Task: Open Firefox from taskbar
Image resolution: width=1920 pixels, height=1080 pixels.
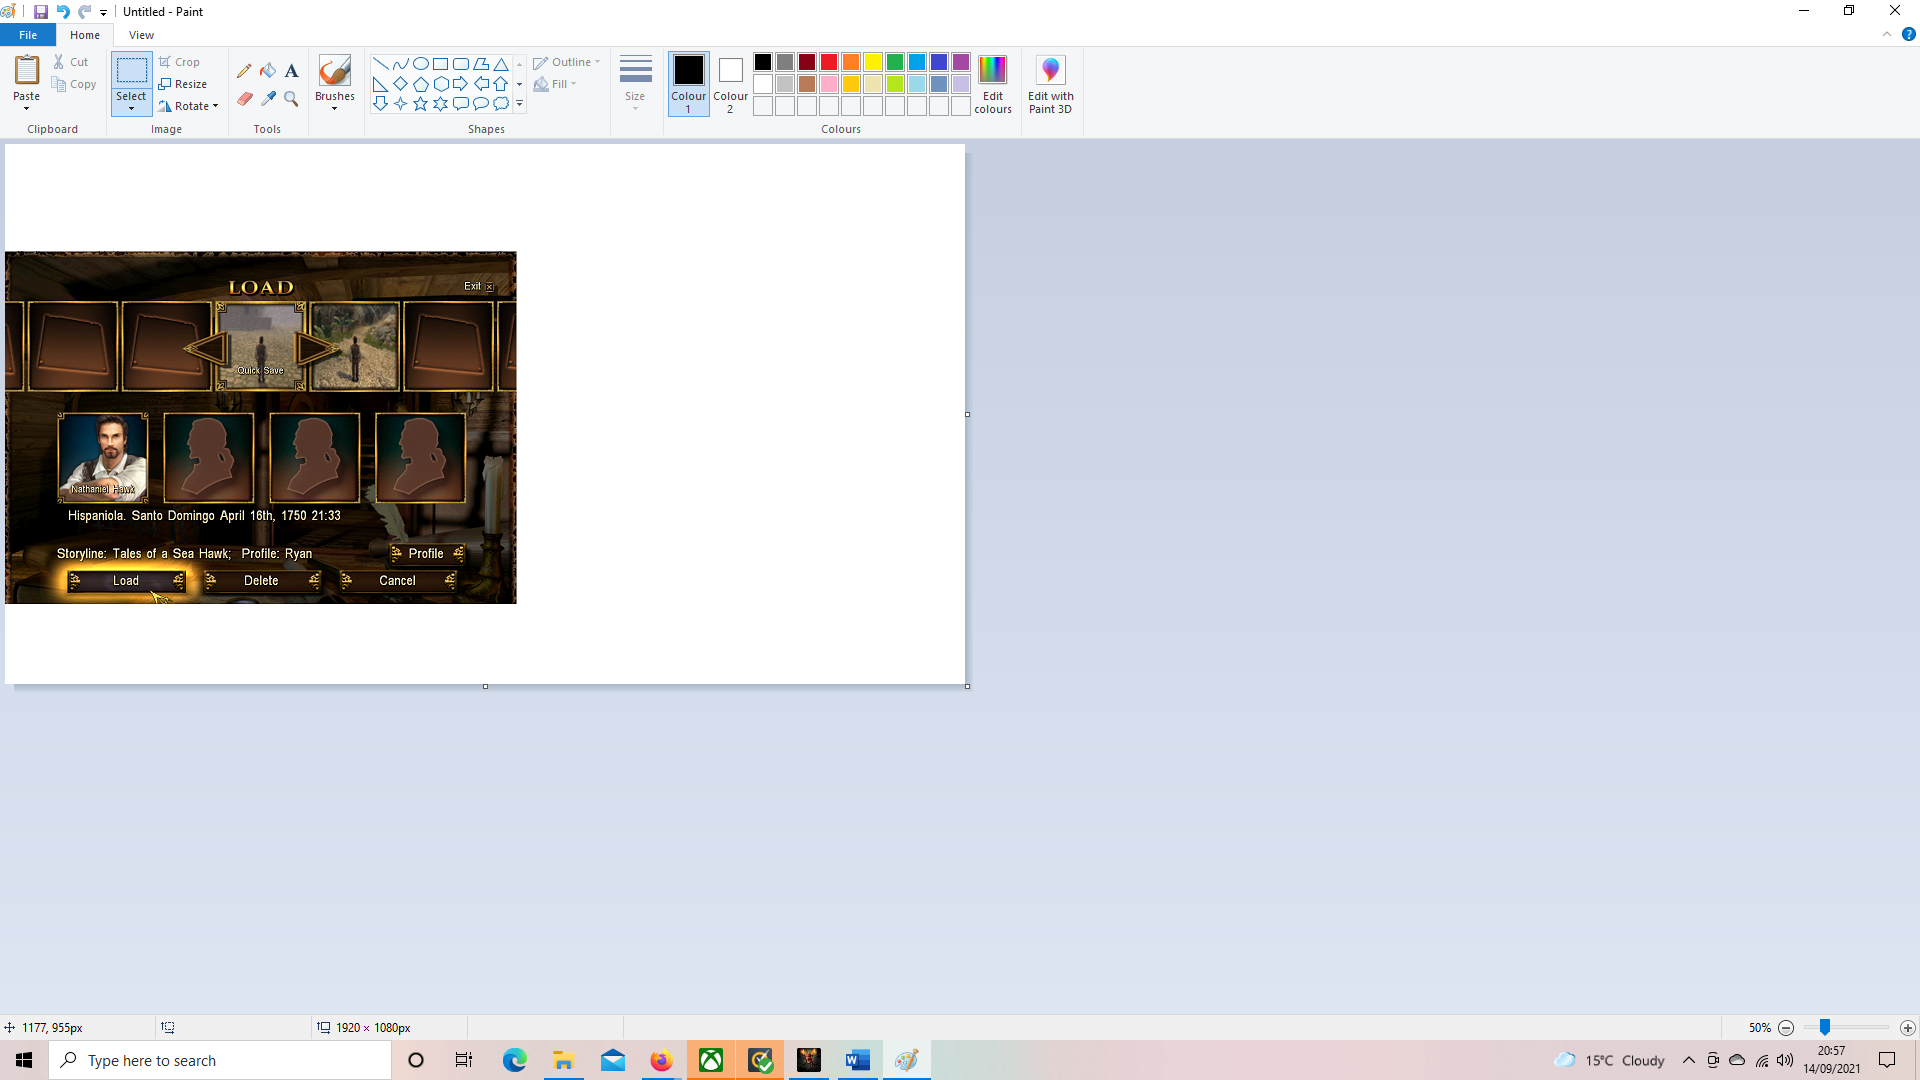Action: click(x=661, y=1060)
